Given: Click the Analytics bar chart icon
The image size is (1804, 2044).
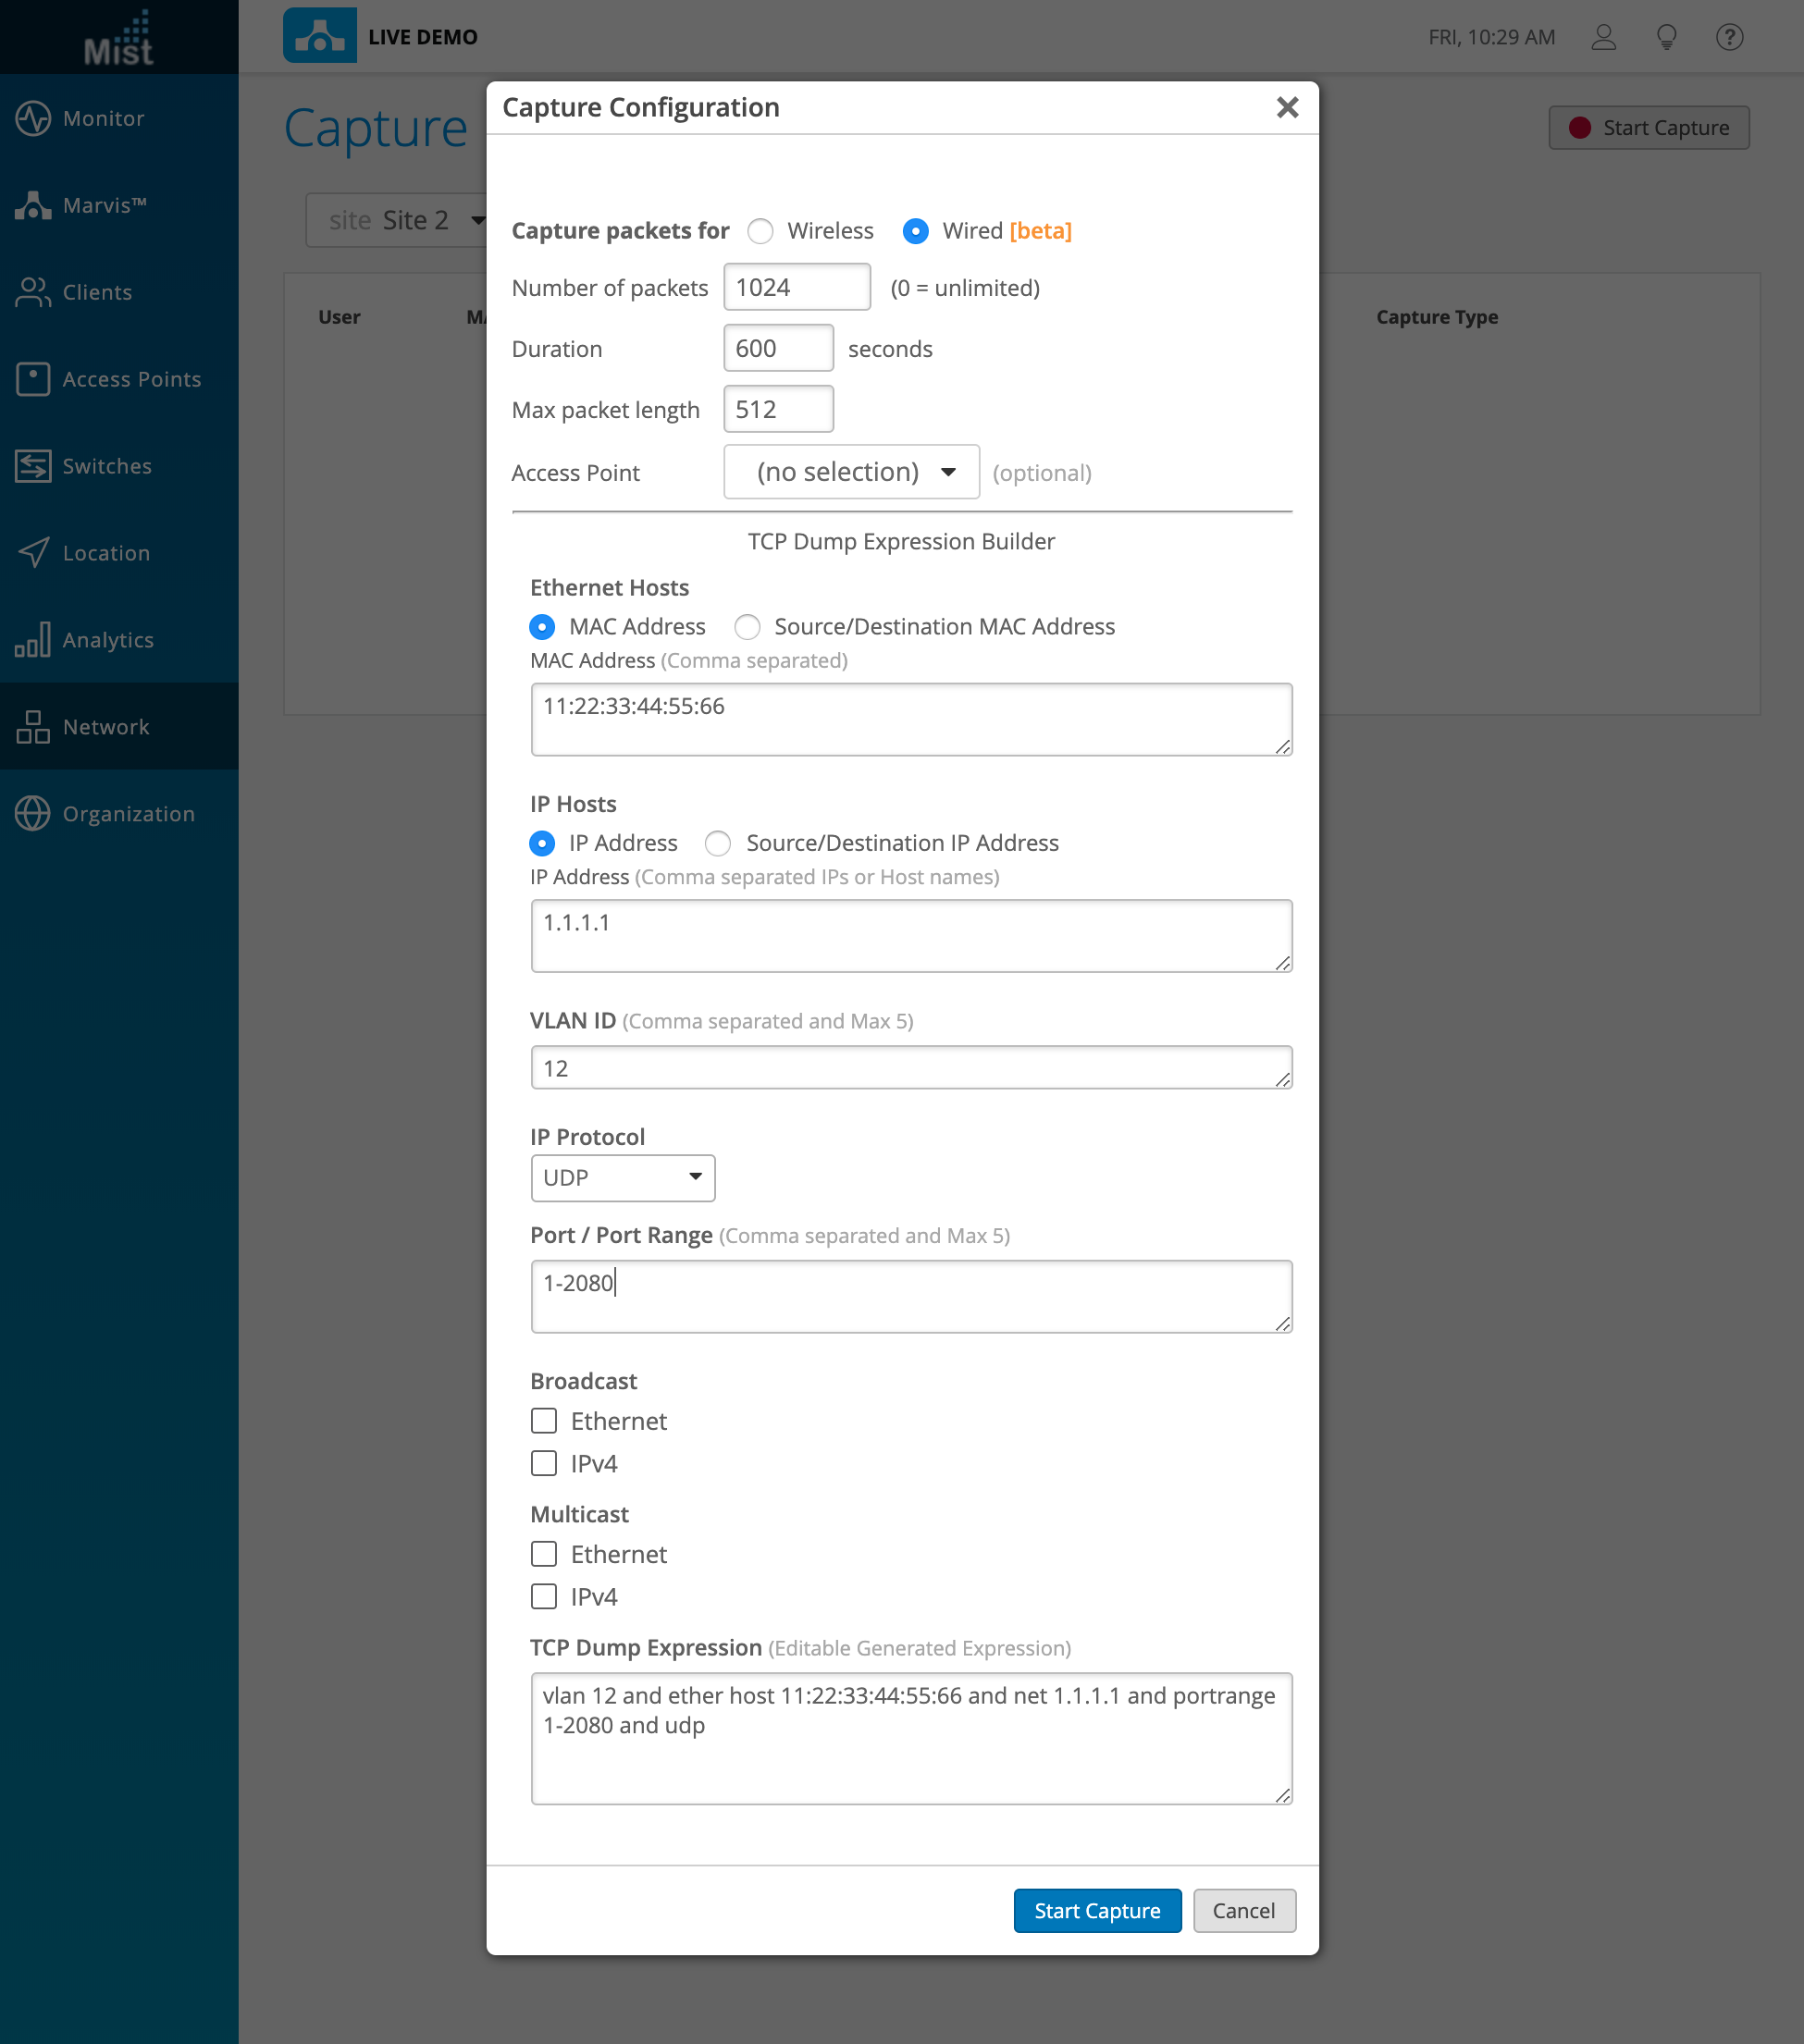Looking at the screenshot, I should coord(32,640).
